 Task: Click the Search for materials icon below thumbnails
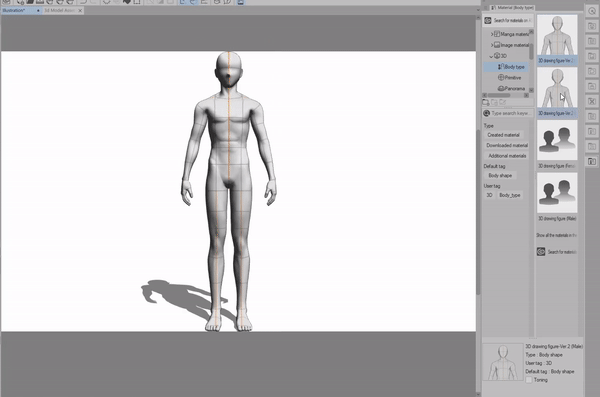pyautogui.click(x=541, y=252)
